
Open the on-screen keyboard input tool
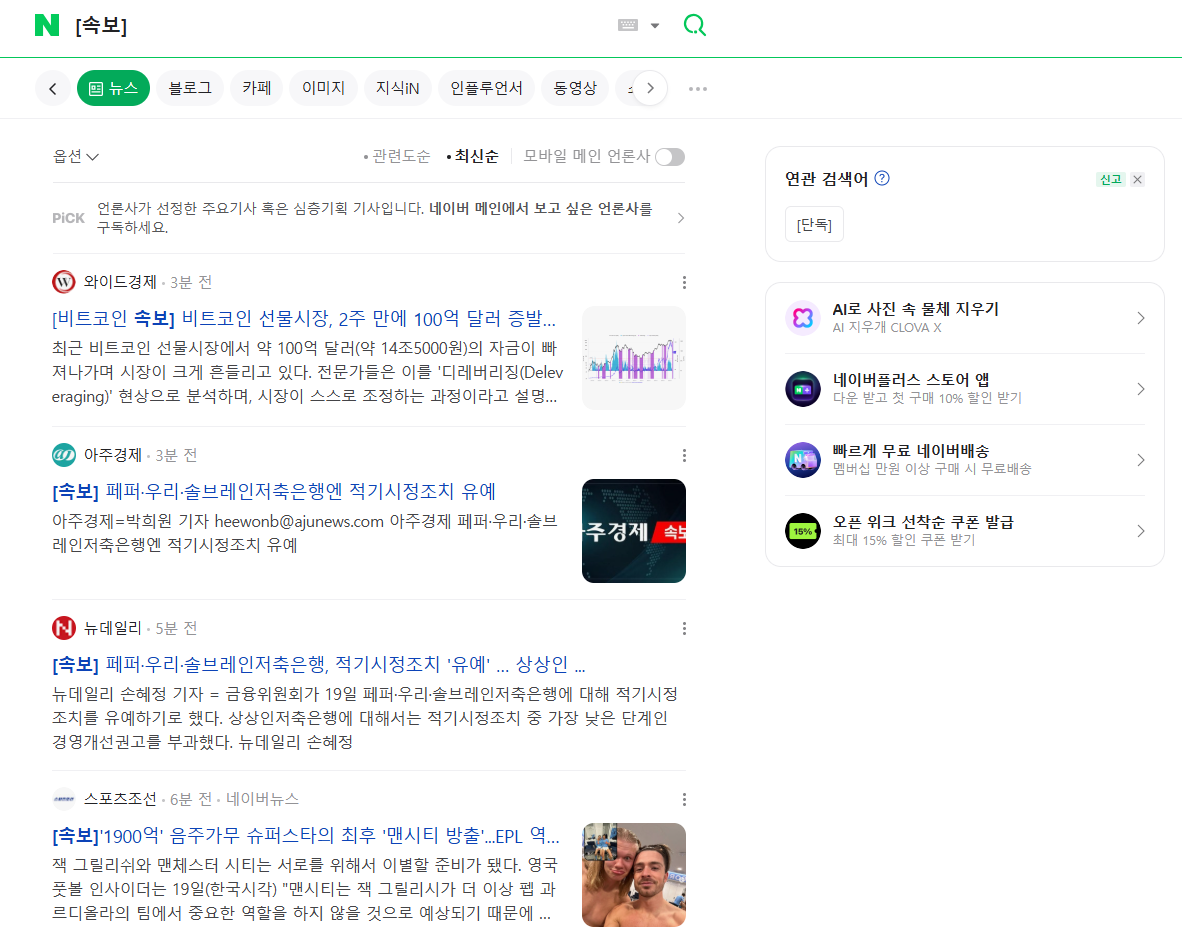pyautogui.click(x=627, y=25)
